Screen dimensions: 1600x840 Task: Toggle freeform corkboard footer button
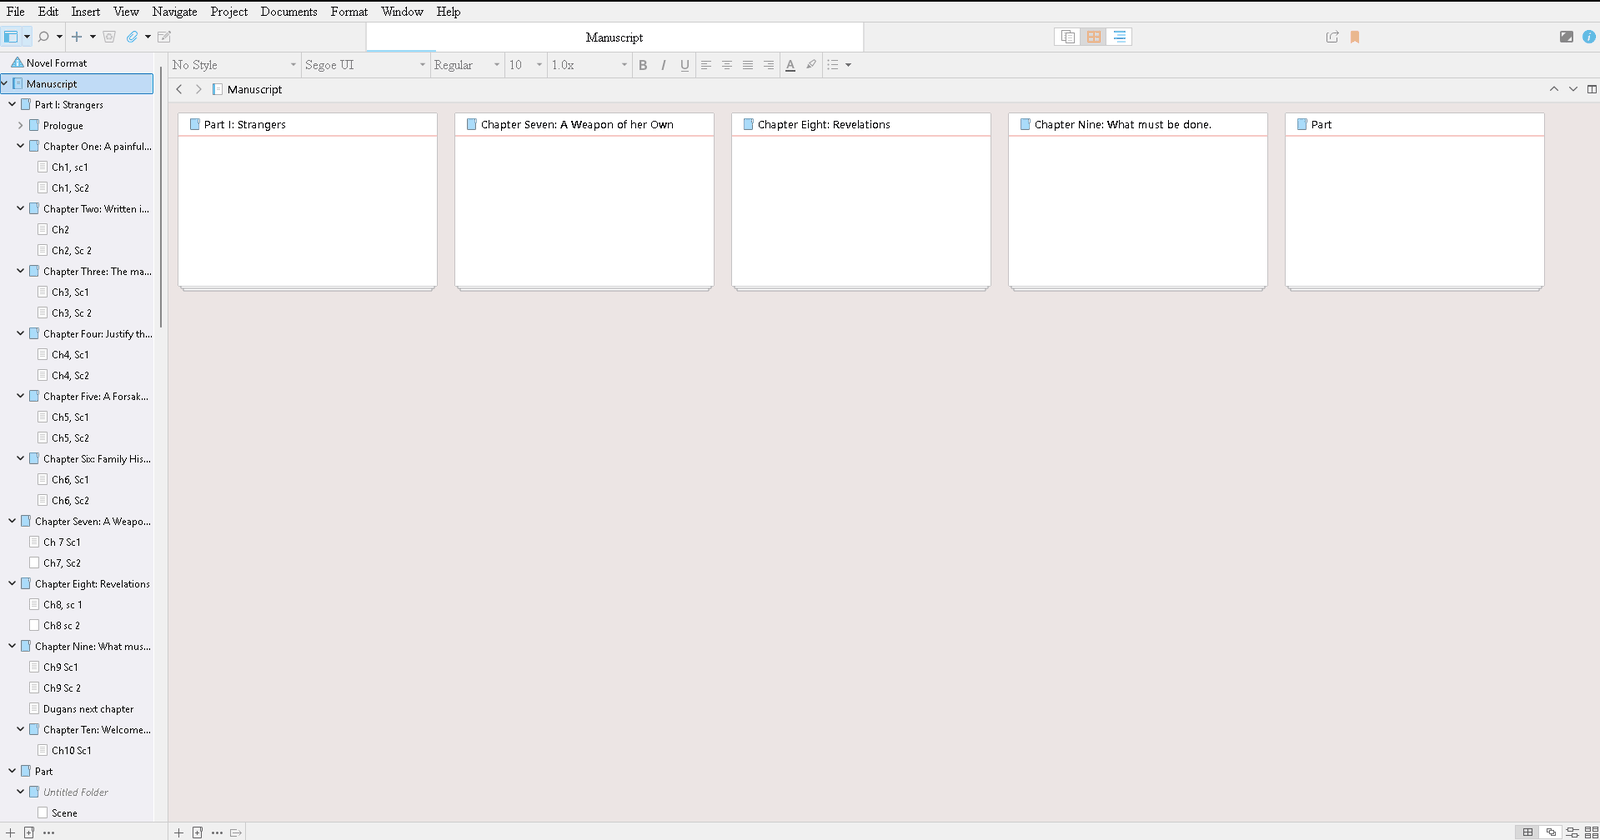point(1551,832)
